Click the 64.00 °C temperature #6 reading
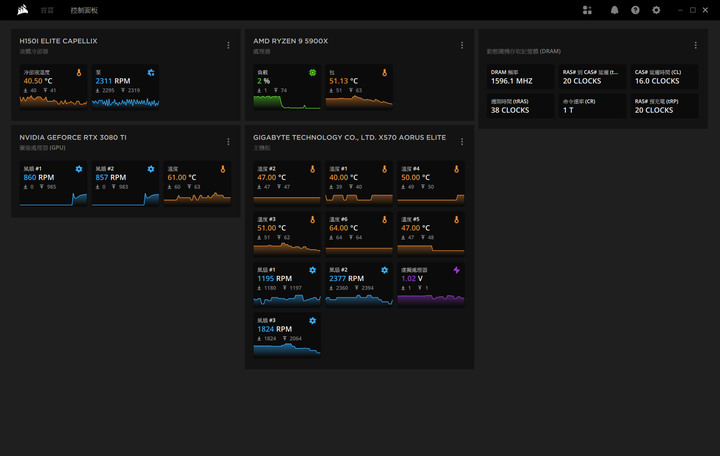The height and width of the screenshot is (456, 720). pyautogui.click(x=343, y=228)
